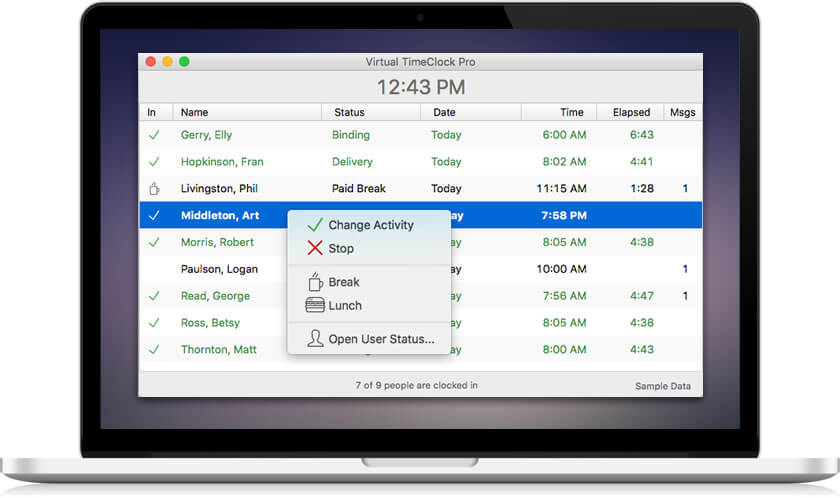Click green checkmark icon beside Change Activity
Viewport: 840px width, 498px height.
[x=315, y=224]
